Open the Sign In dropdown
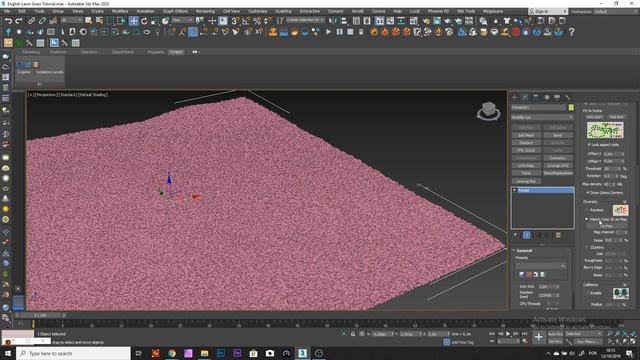 548,11
